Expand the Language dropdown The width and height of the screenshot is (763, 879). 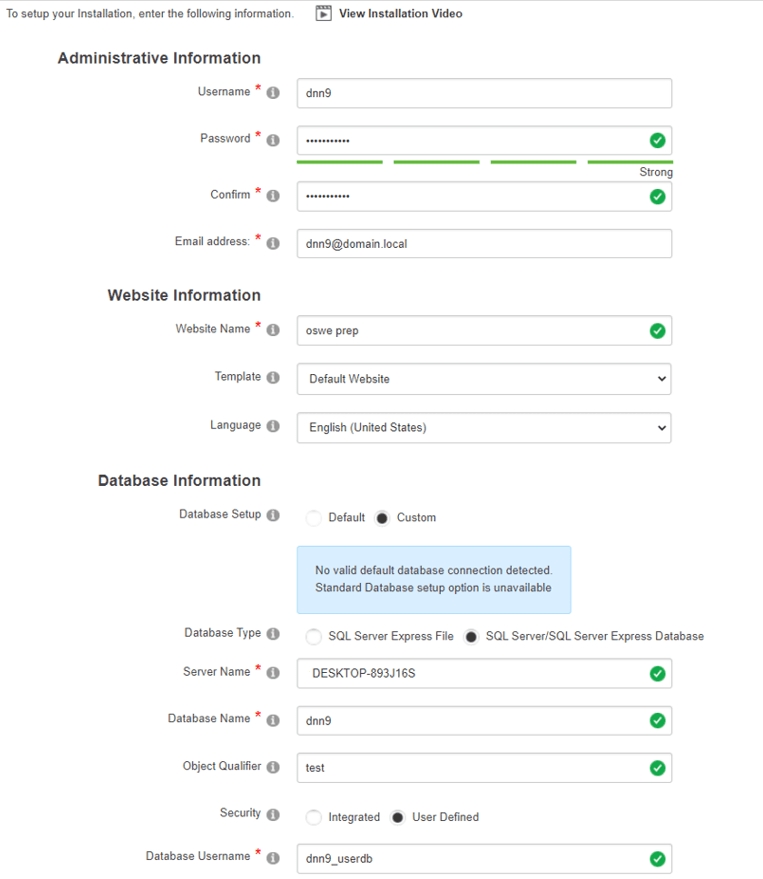tap(484, 427)
